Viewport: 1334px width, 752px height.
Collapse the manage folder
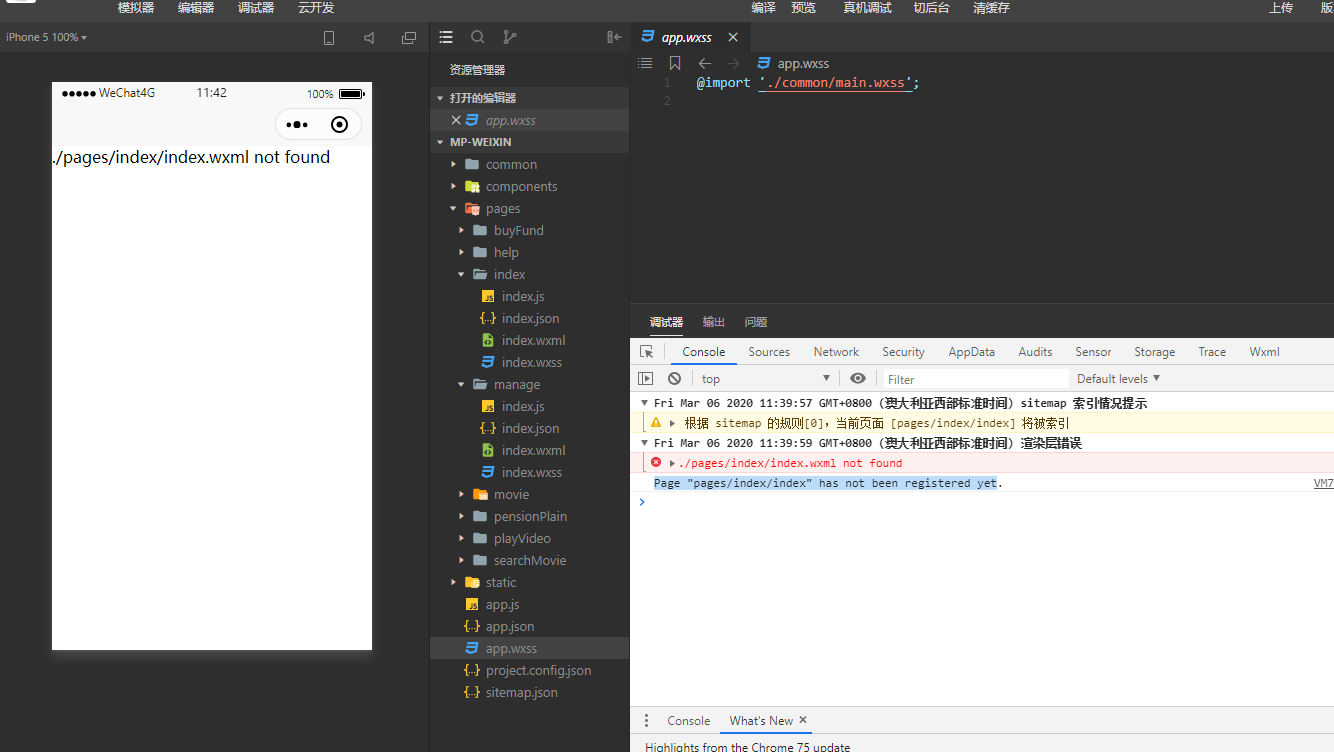461,384
